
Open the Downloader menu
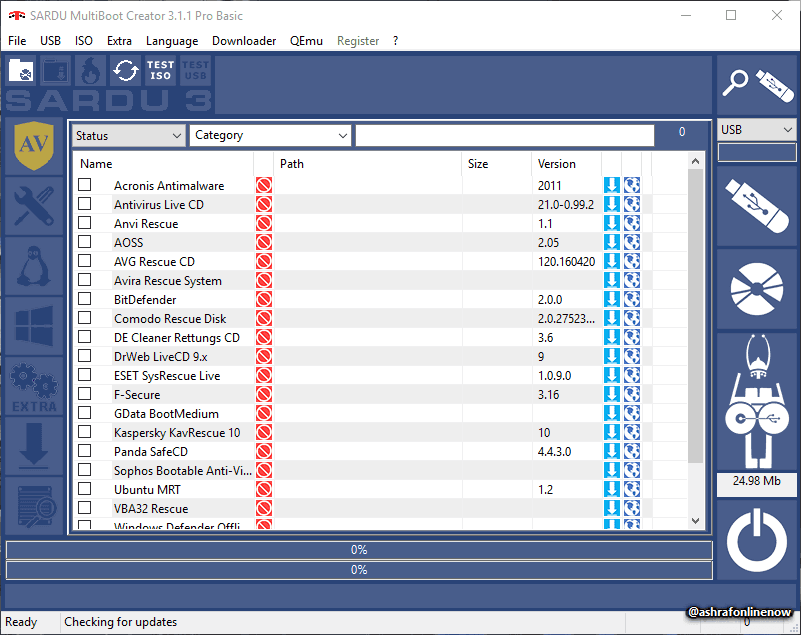click(x=244, y=41)
